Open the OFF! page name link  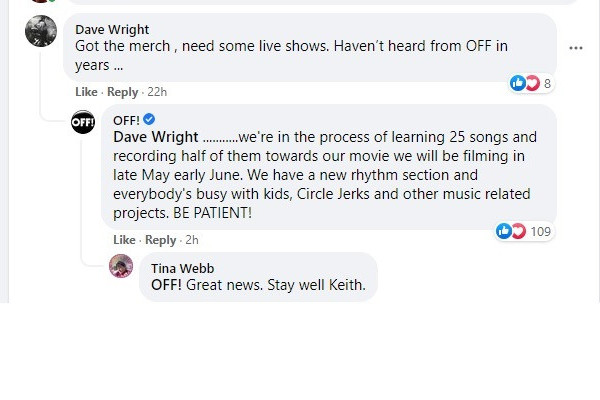point(126,120)
